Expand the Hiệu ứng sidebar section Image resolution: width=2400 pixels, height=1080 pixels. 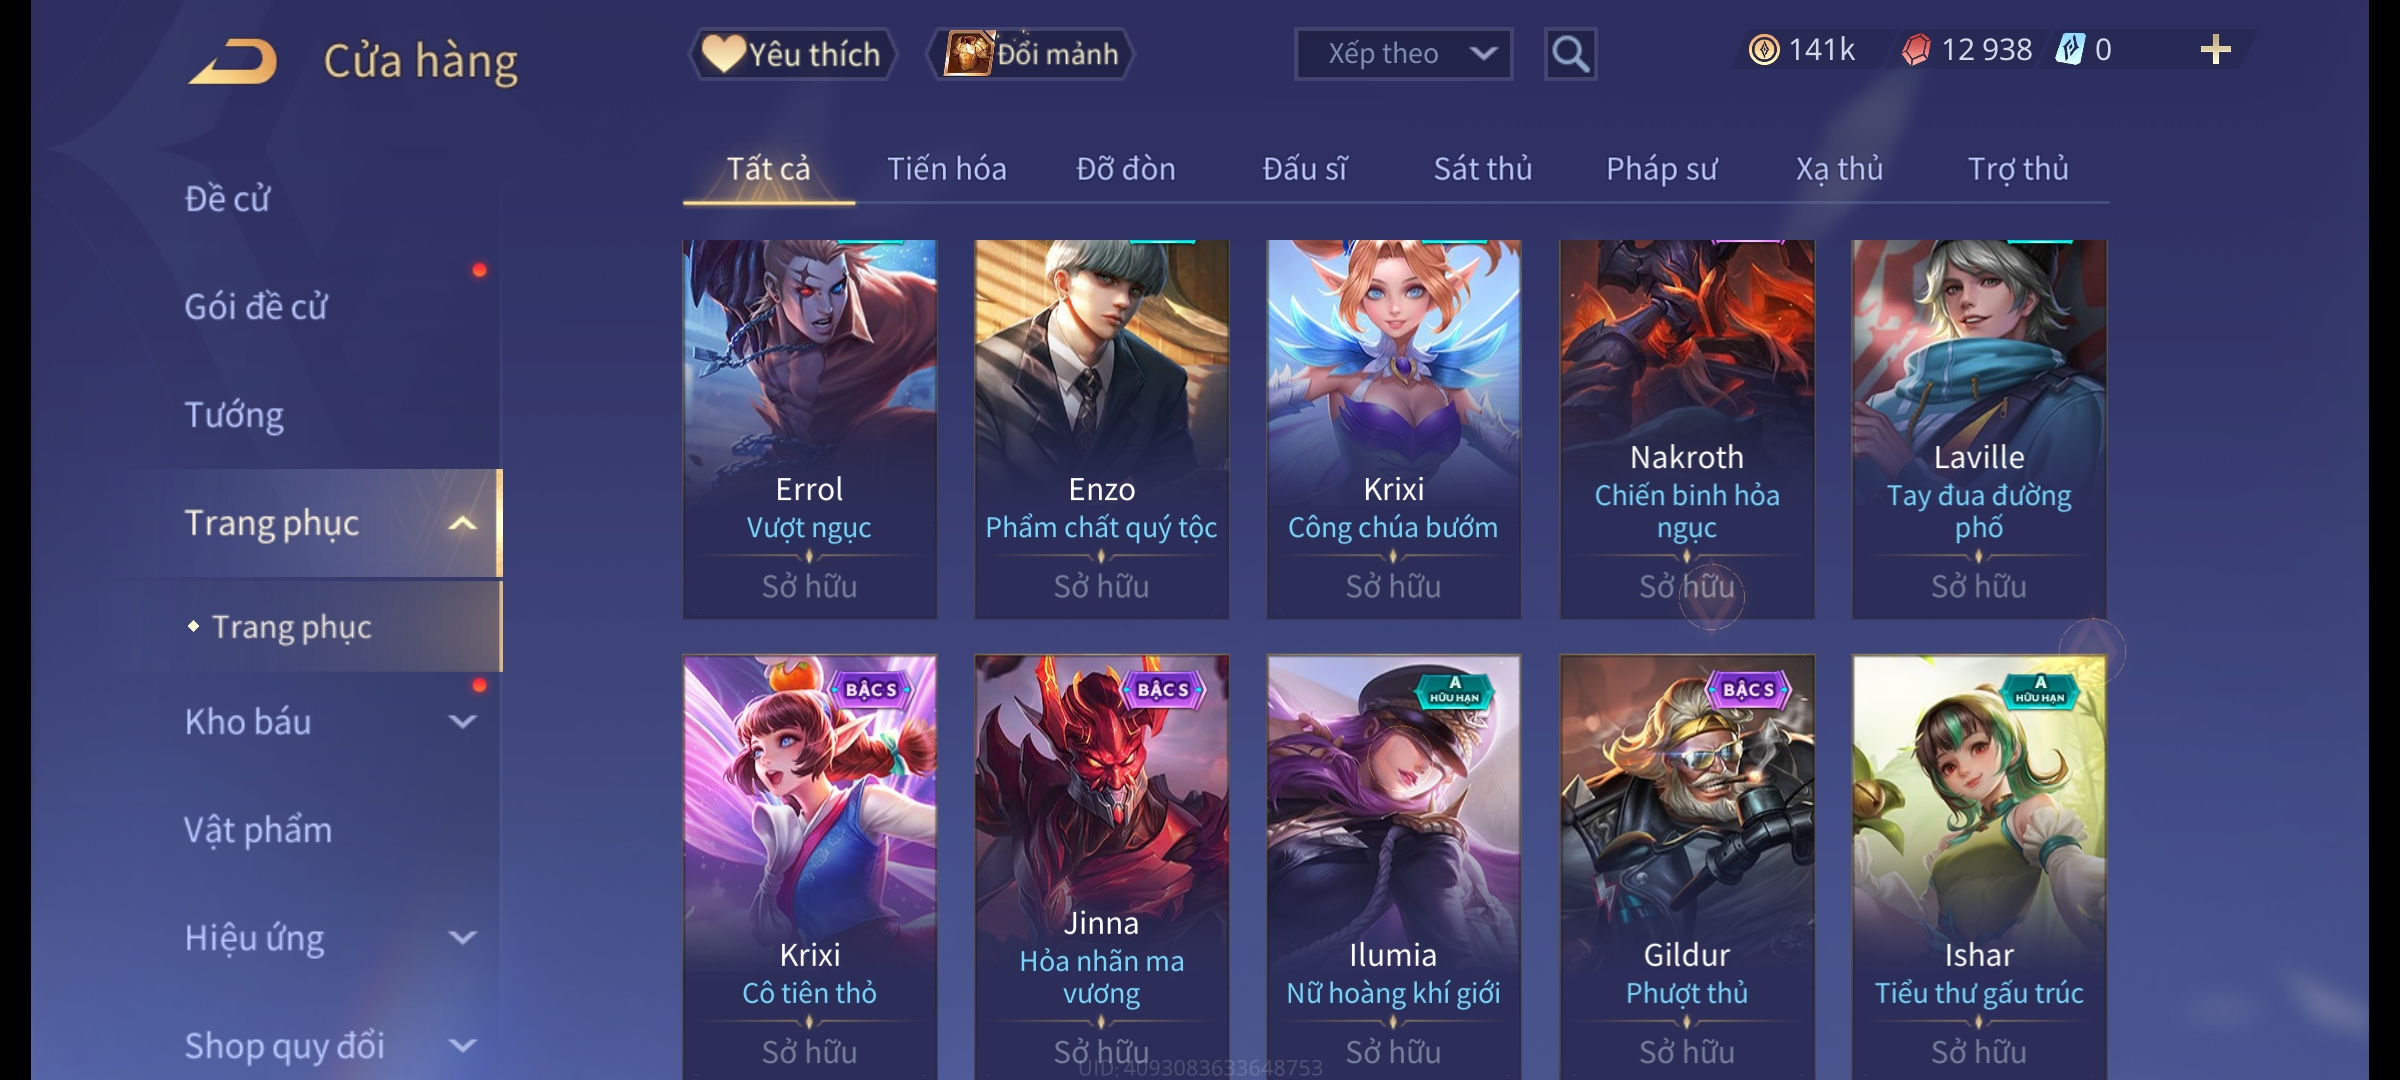pyautogui.click(x=462, y=937)
